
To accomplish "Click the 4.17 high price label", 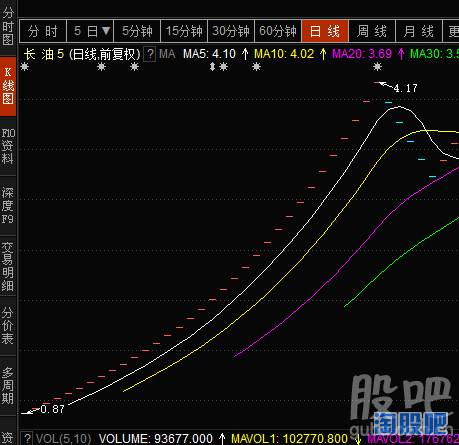I will [x=405, y=88].
